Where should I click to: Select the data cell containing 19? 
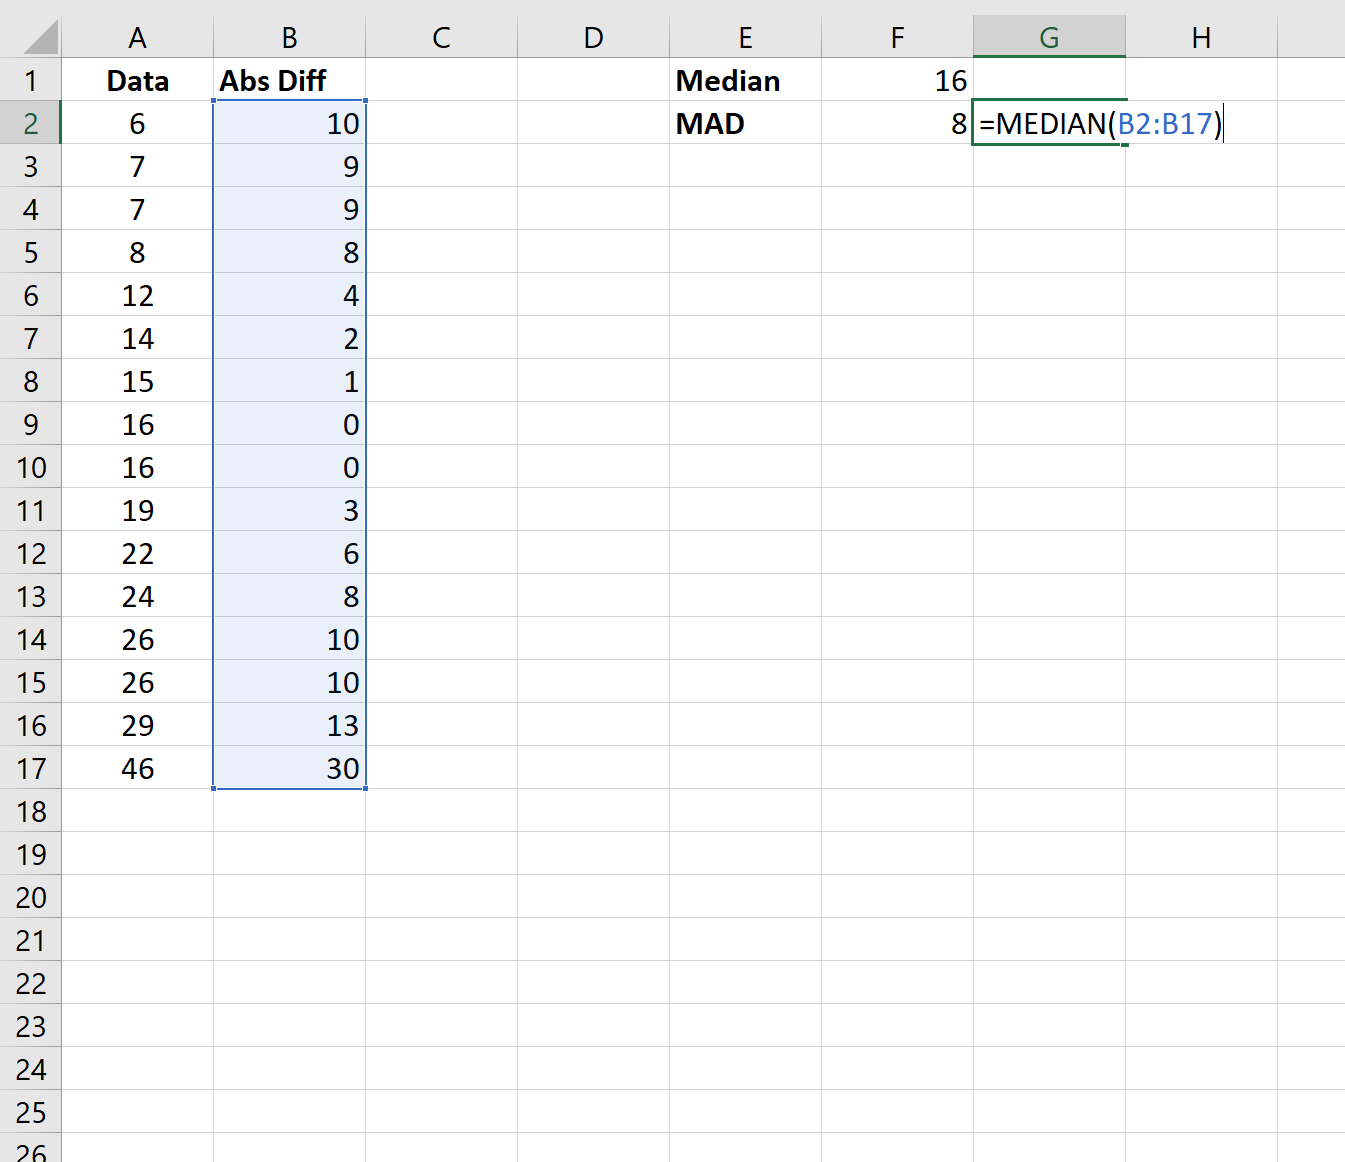[138, 511]
